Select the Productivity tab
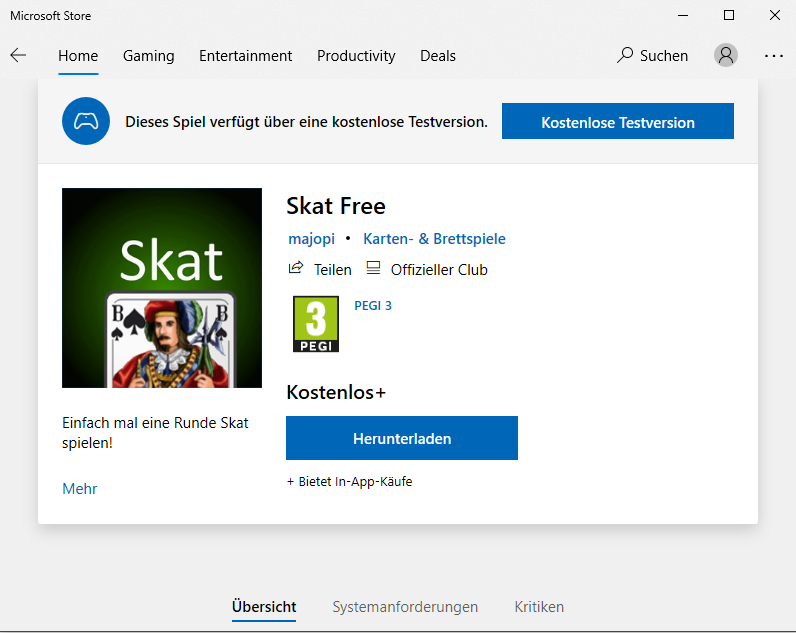Screen dimensions: 796x633 [356, 56]
